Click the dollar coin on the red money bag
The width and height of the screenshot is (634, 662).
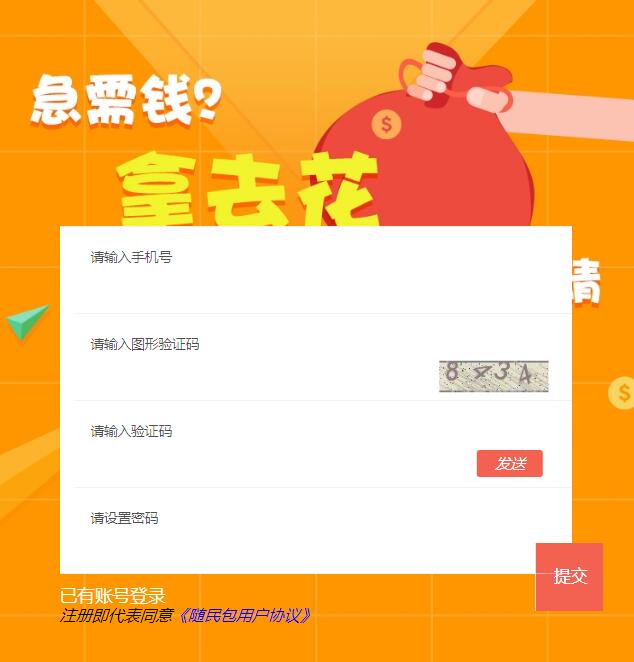click(x=386, y=124)
